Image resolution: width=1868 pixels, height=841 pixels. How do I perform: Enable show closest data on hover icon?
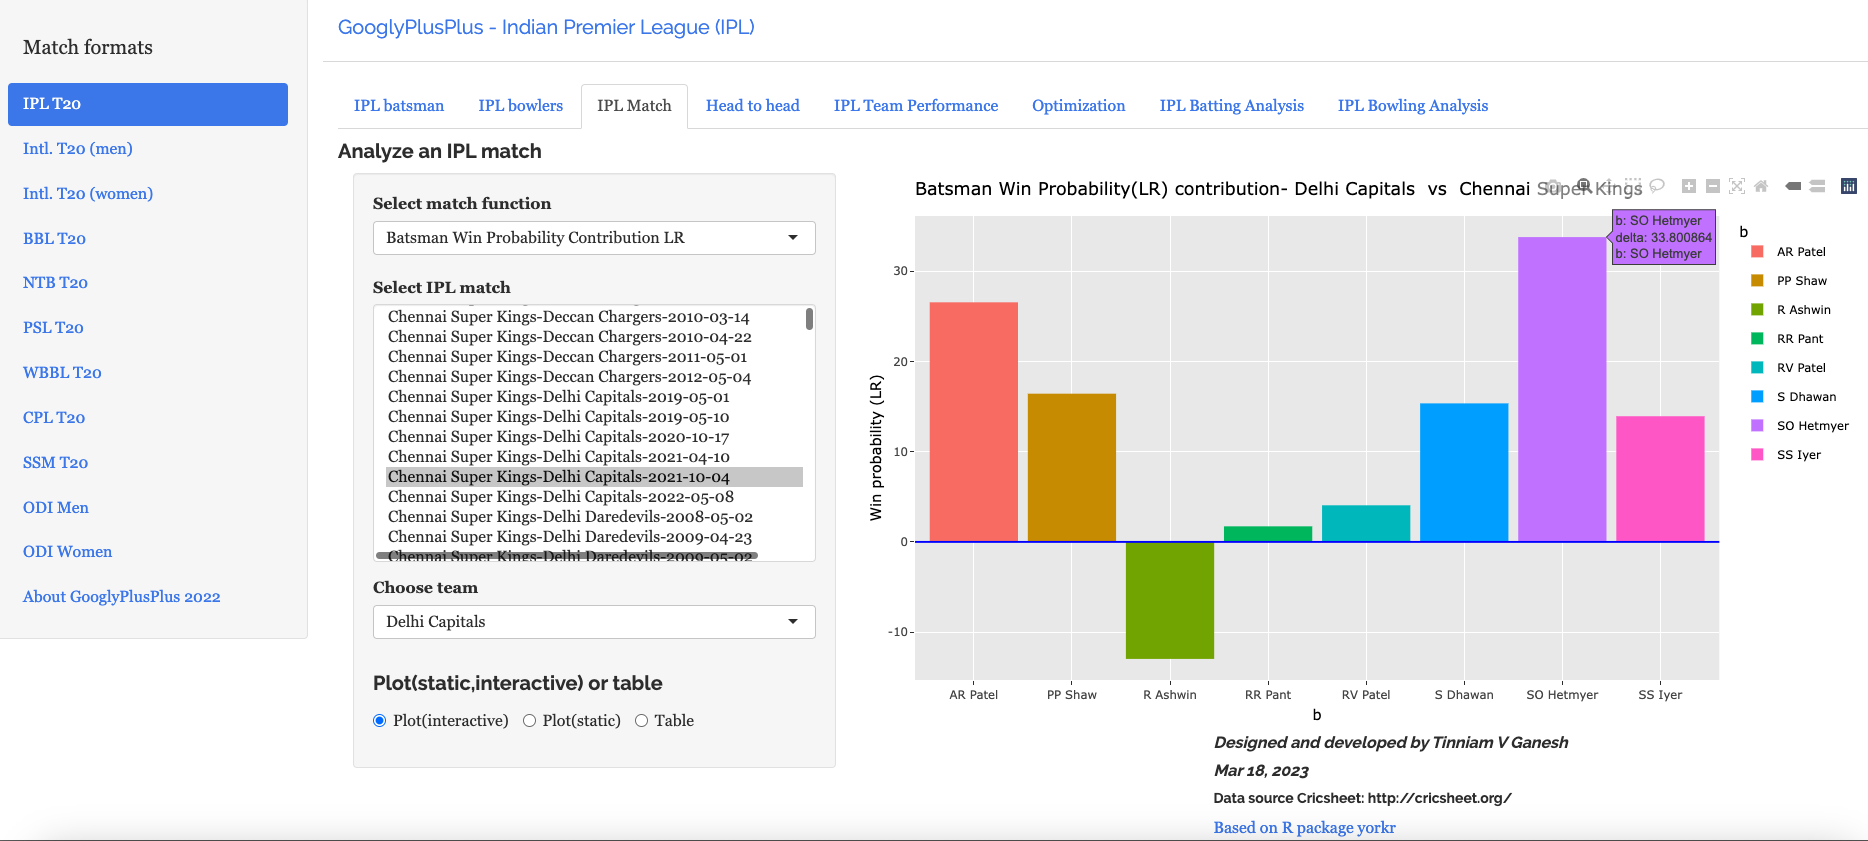(x=1793, y=186)
